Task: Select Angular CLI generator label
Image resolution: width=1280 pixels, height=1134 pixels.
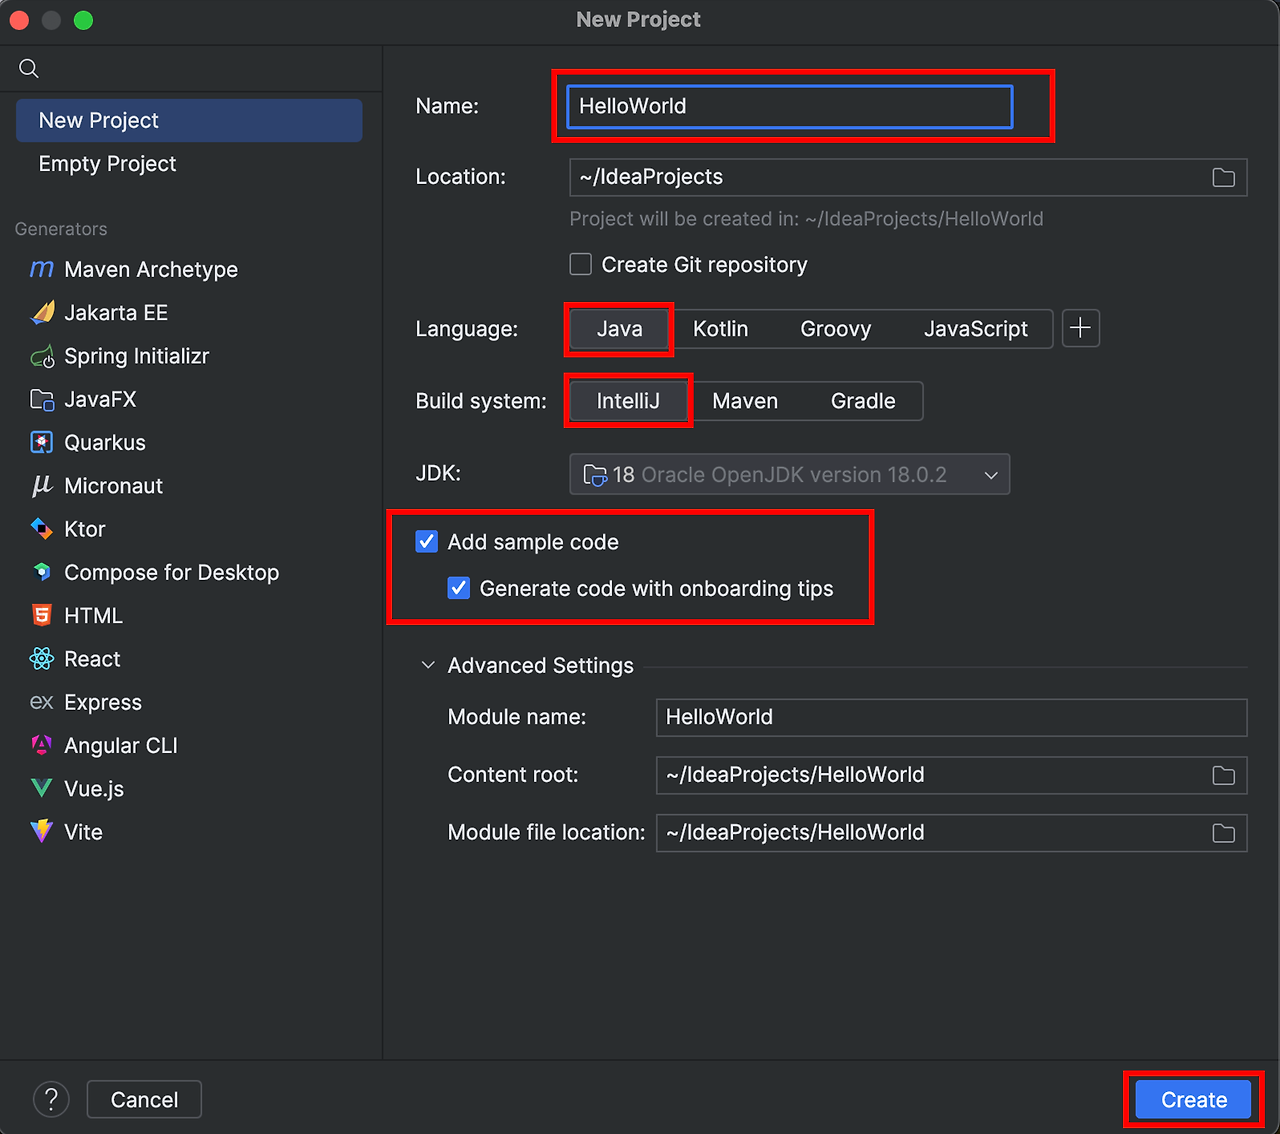Action: [x=121, y=745]
